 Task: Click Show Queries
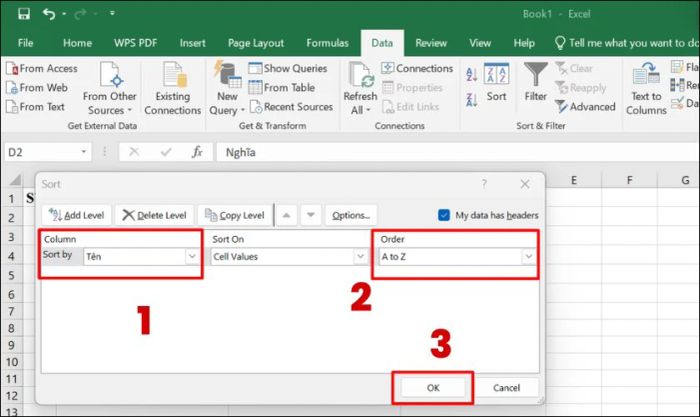288,68
